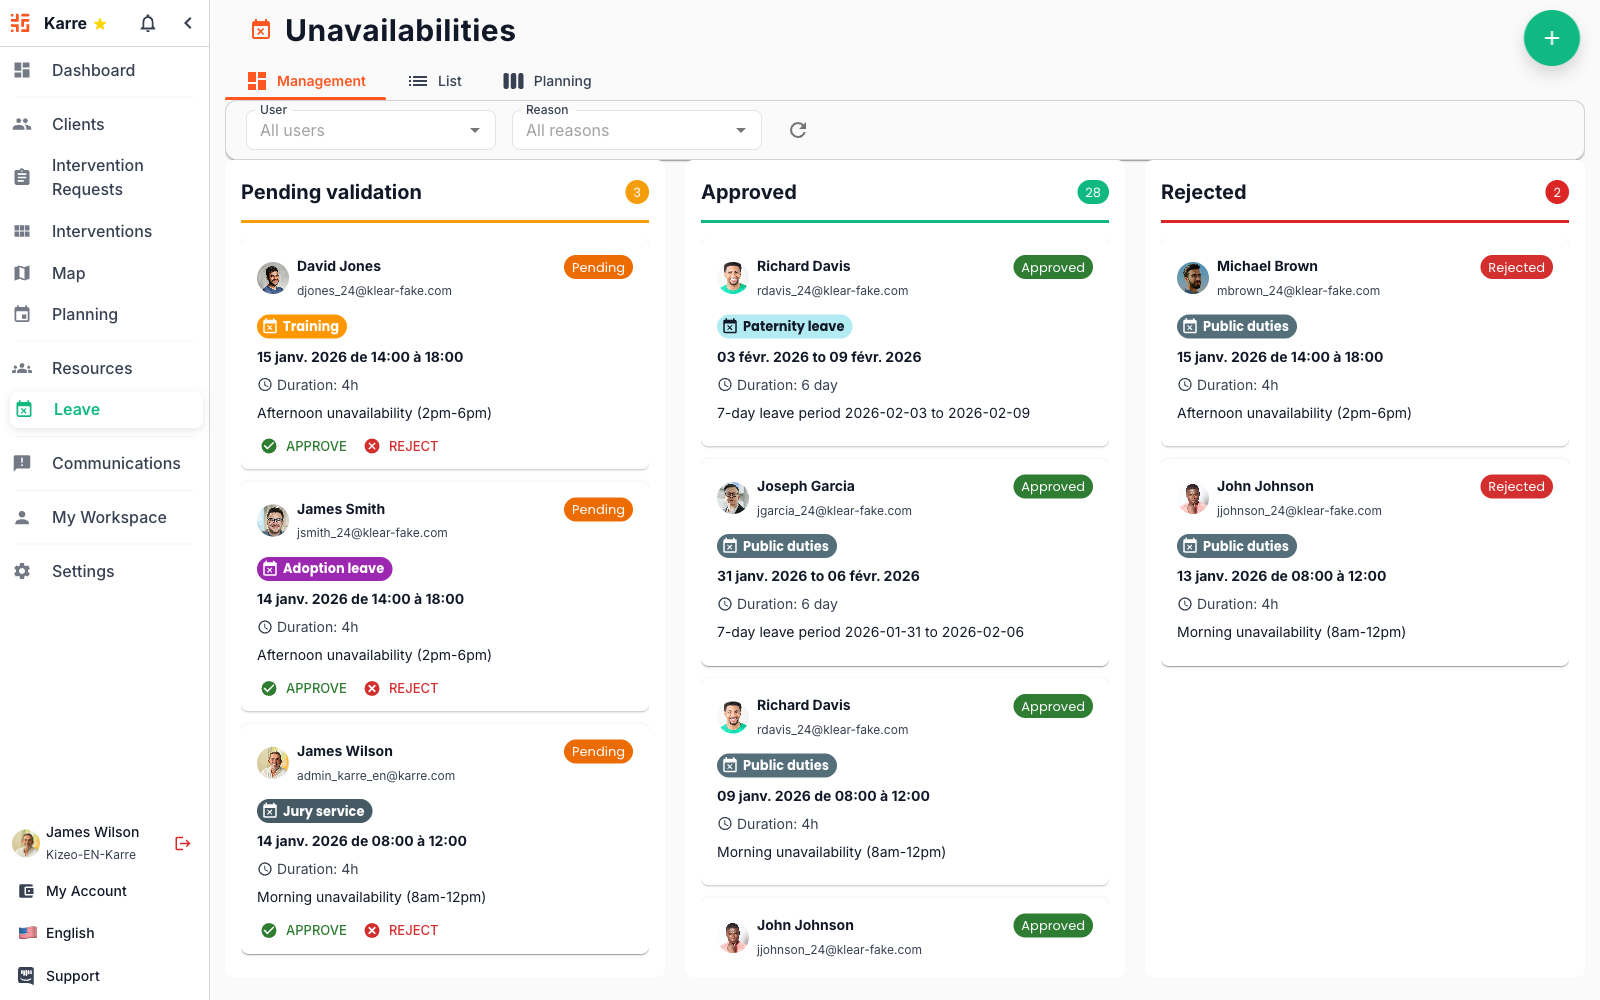1600x1000 pixels.
Task: Go to Communications in the sidebar
Action: click(x=116, y=463)
